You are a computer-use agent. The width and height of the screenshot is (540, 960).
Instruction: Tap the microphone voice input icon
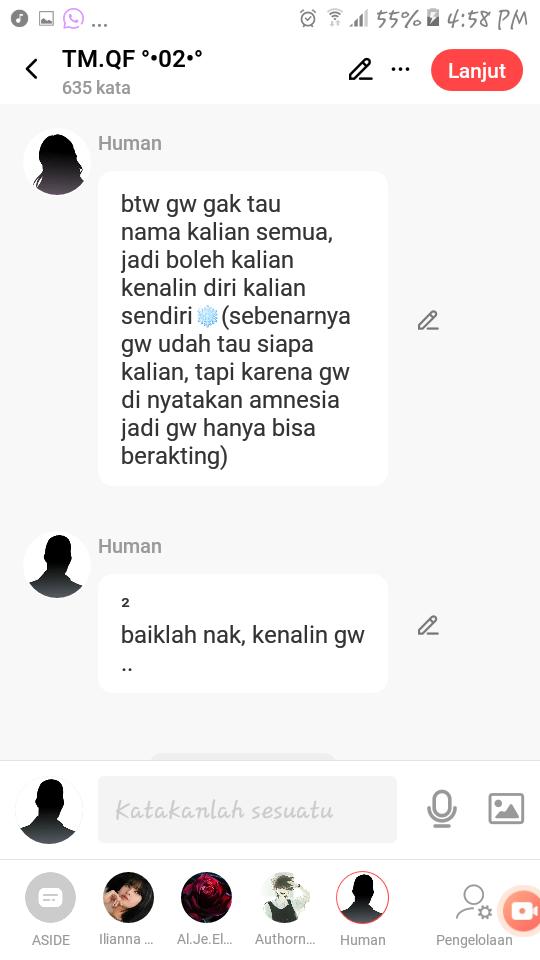click(x=441, y=809)
